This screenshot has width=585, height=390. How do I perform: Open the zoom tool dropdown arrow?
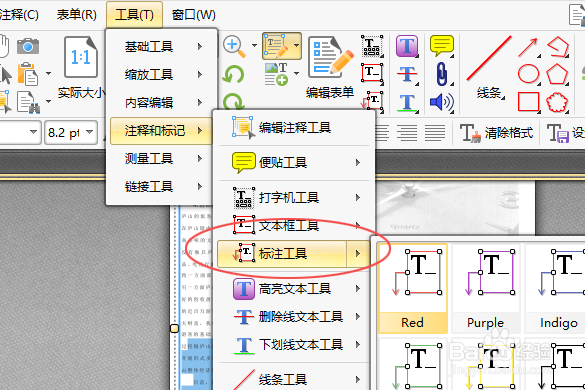click(x=254, y=46)
